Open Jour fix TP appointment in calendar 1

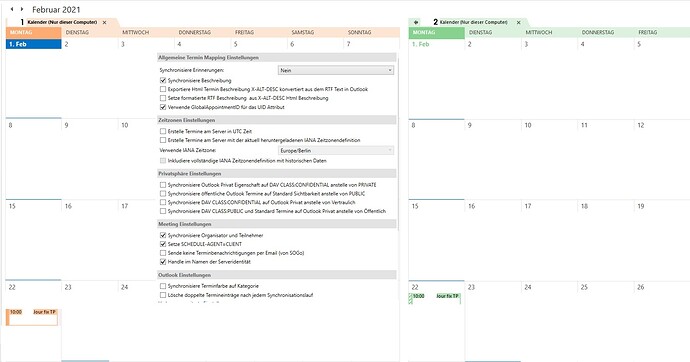pos(32,317)
